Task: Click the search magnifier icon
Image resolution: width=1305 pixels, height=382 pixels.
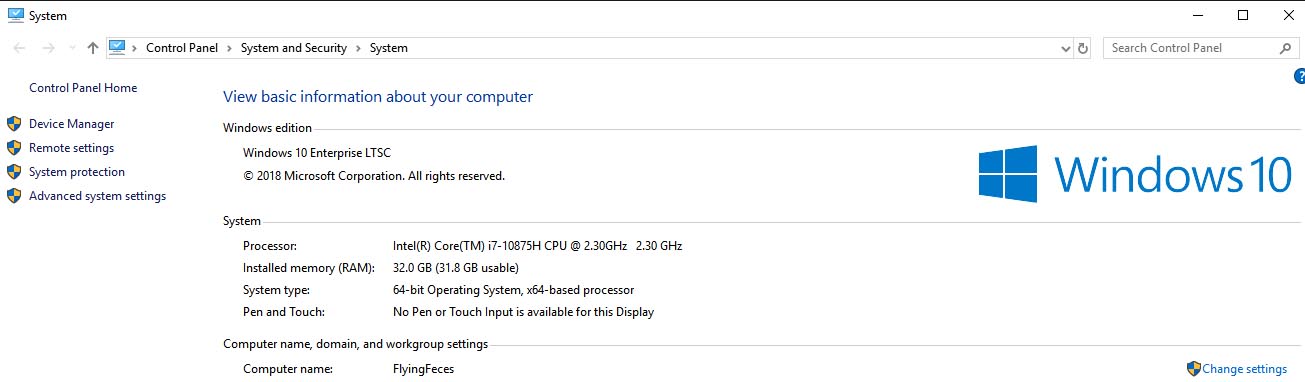Action: [1286, 48]
